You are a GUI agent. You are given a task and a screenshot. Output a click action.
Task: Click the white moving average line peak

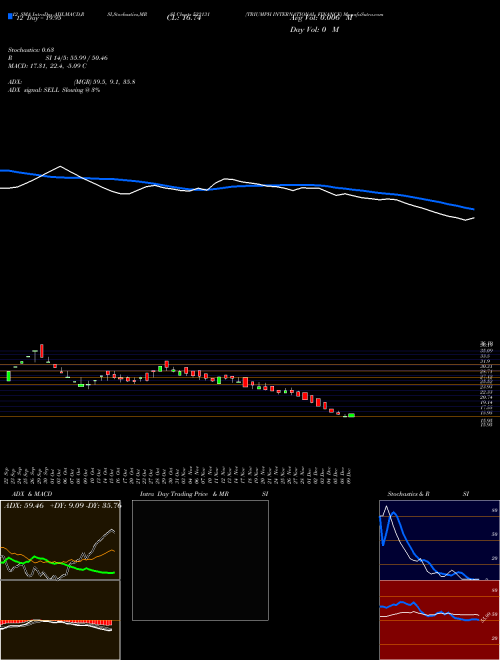coord(60,167)
